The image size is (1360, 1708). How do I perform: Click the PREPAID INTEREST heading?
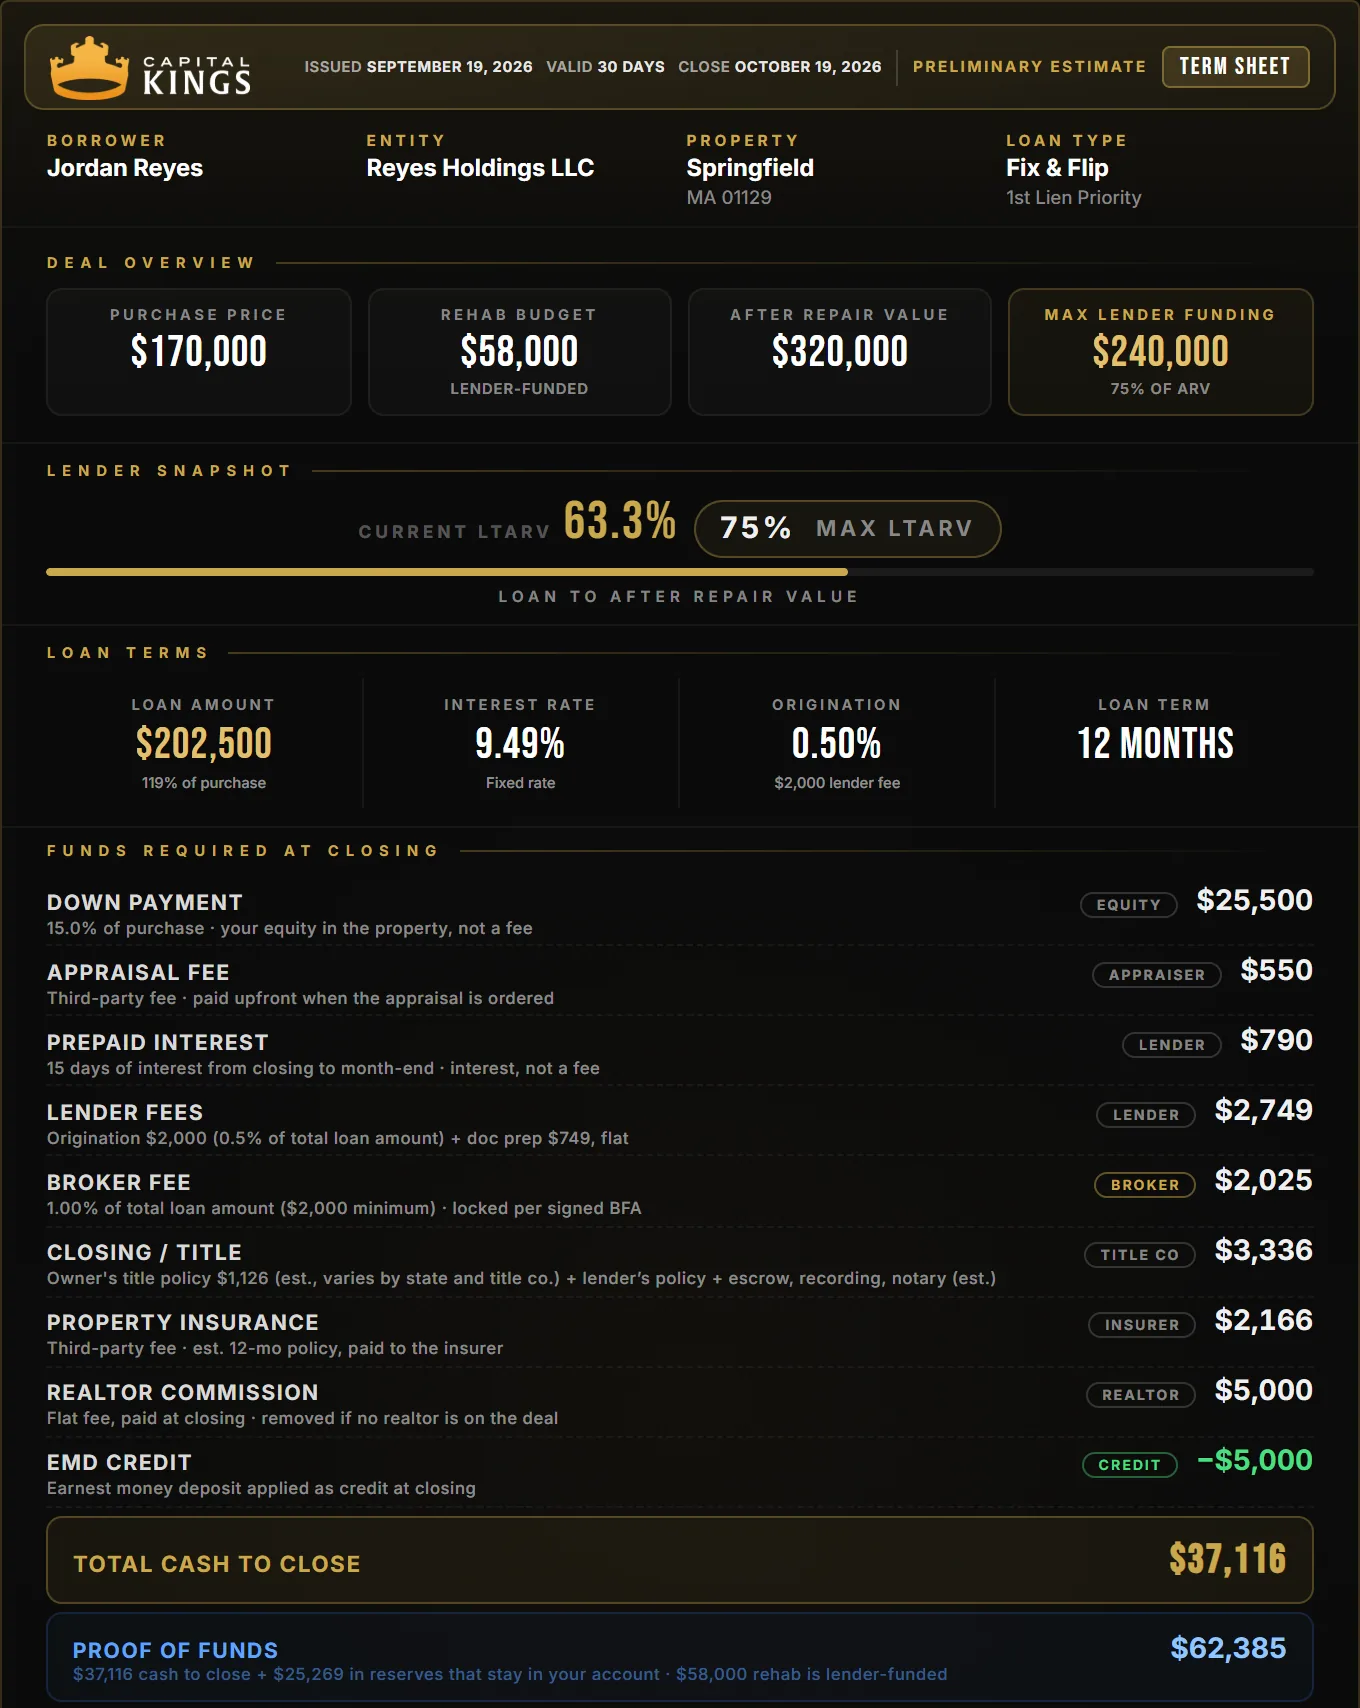click(x=158, y=1042)
